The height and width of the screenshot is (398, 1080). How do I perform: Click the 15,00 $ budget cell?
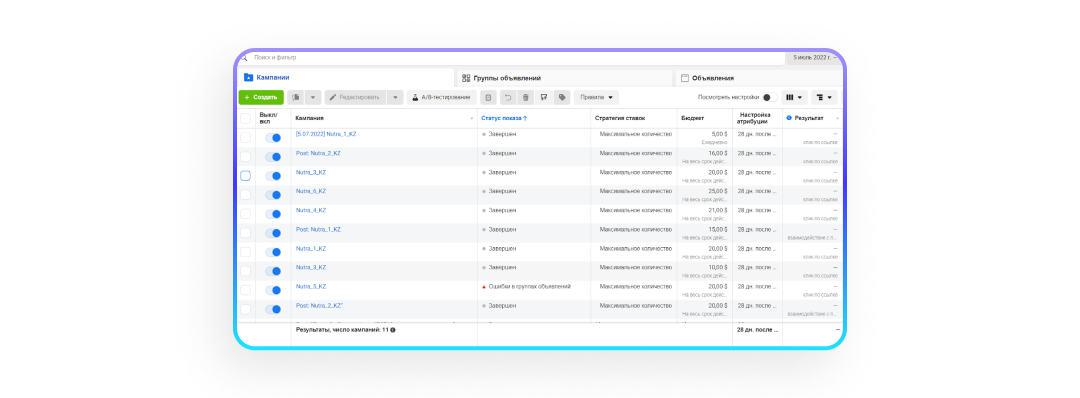tap(718, 229)
